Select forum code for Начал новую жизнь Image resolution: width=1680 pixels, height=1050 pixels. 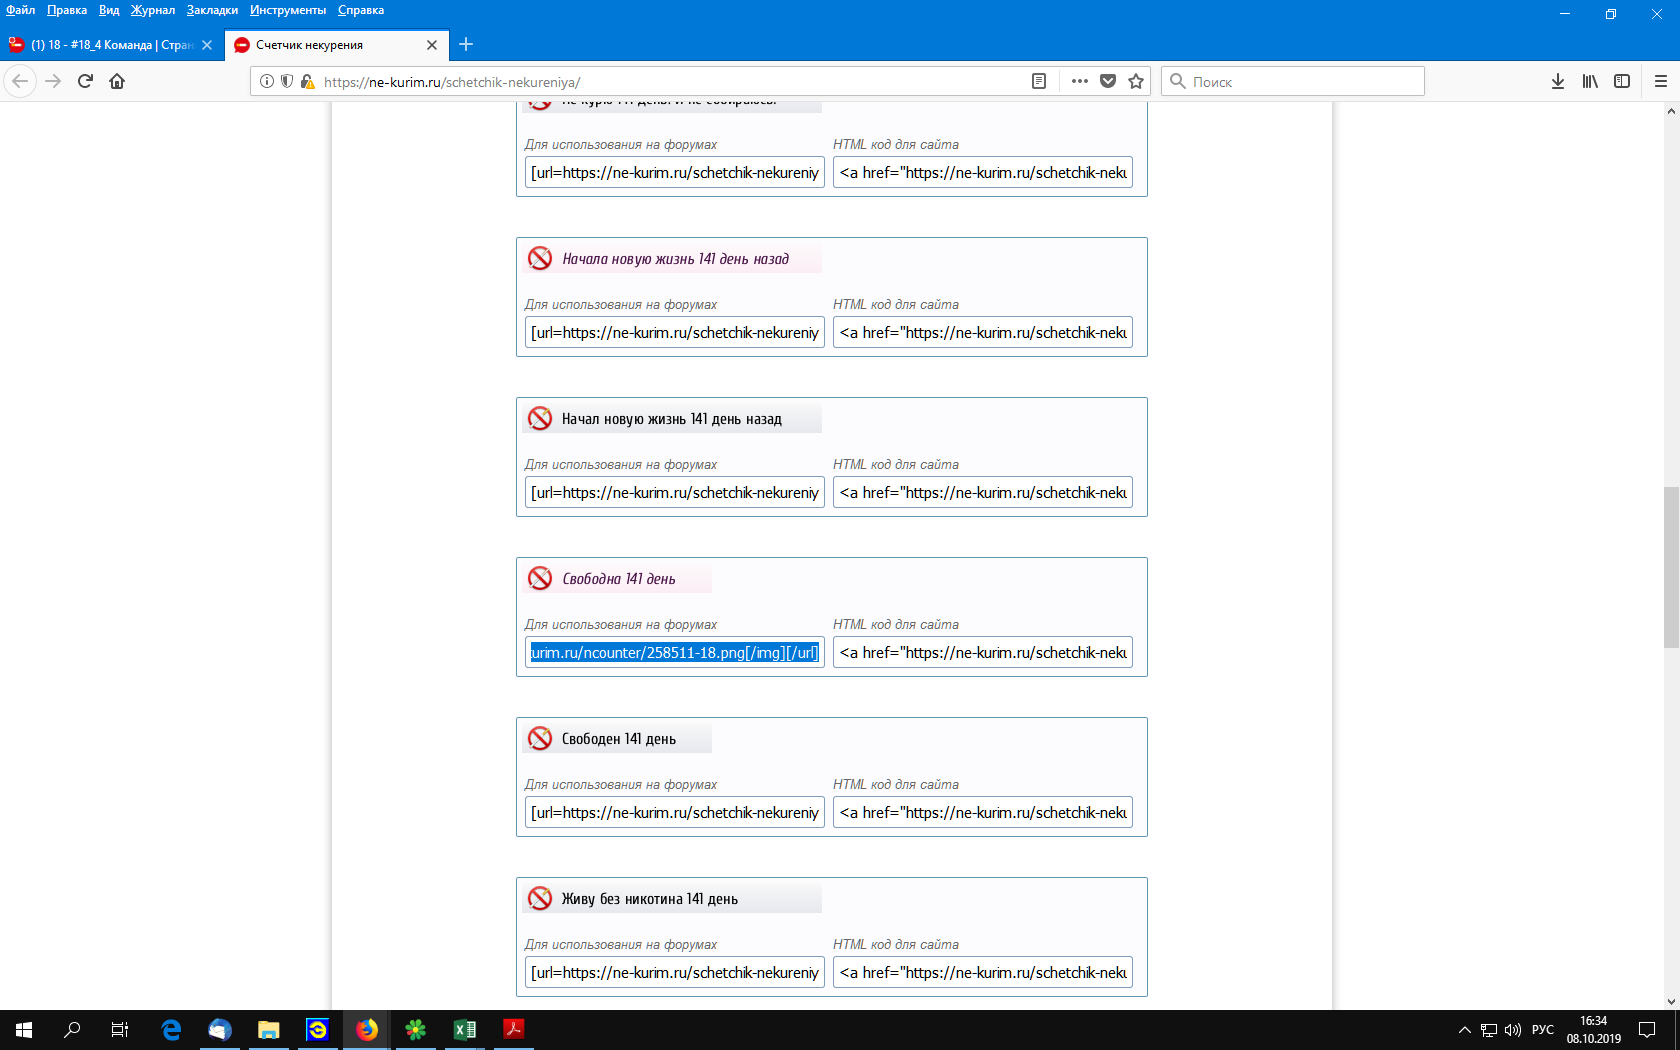pos(675,492)
